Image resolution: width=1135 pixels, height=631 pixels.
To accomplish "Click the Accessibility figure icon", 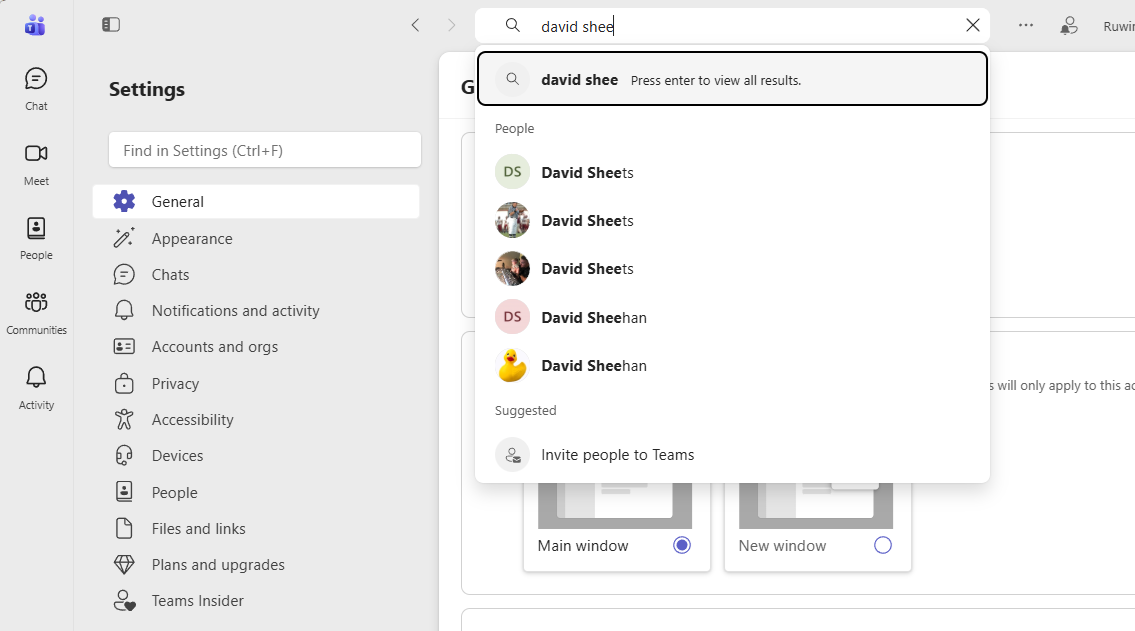I will (125, 419).
